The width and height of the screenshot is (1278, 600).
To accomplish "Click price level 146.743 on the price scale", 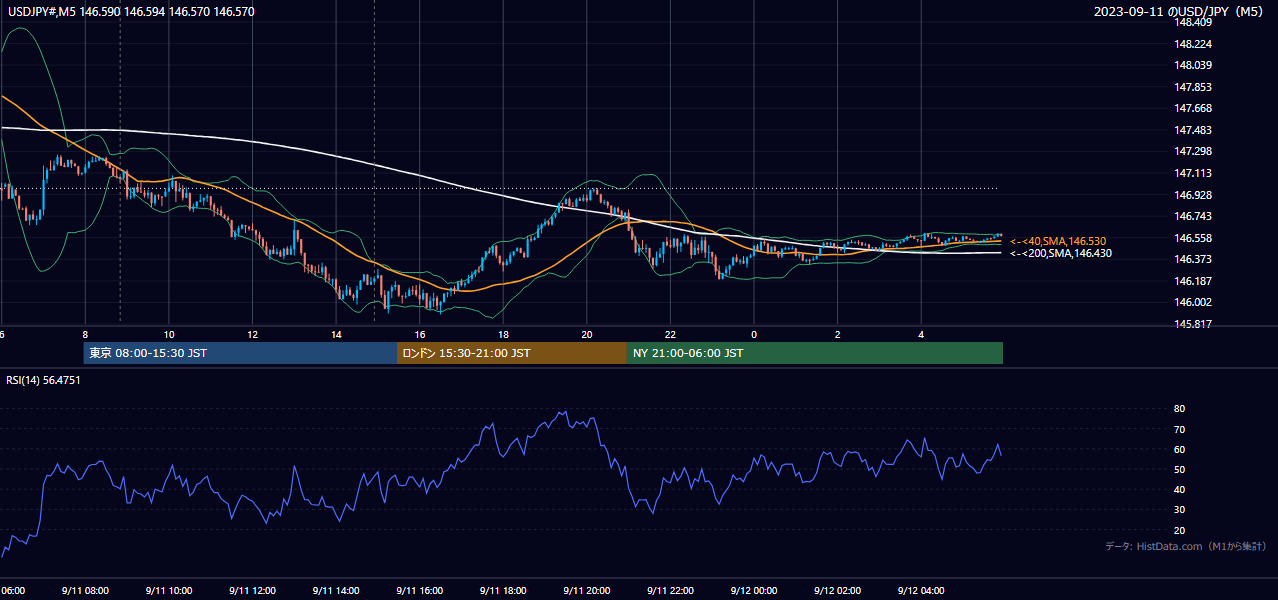I will click(x=1194, y=216).
